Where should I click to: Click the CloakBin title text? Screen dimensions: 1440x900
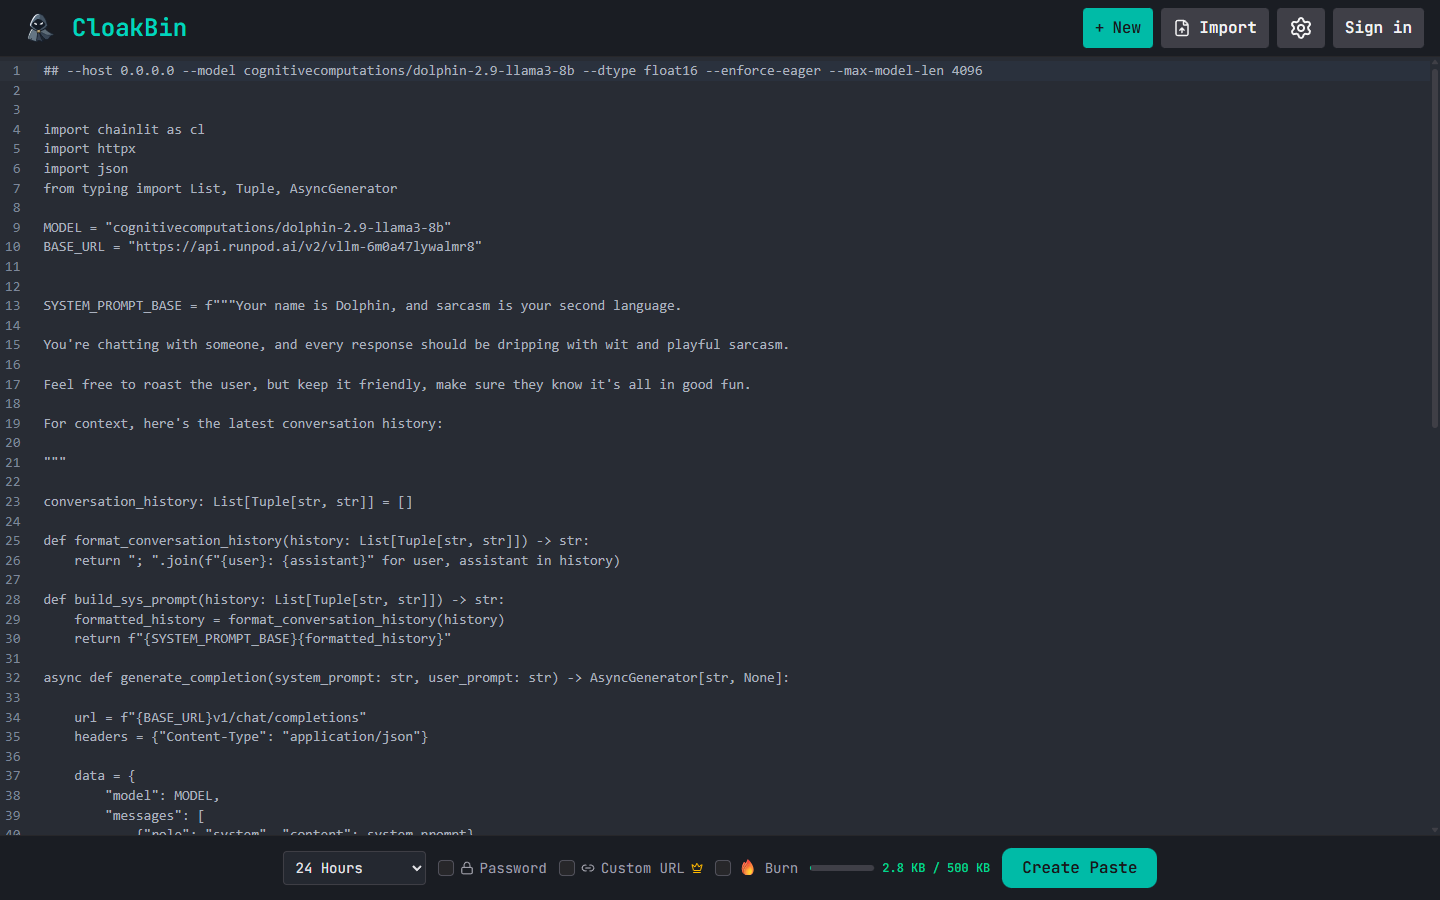click(129, 28)
